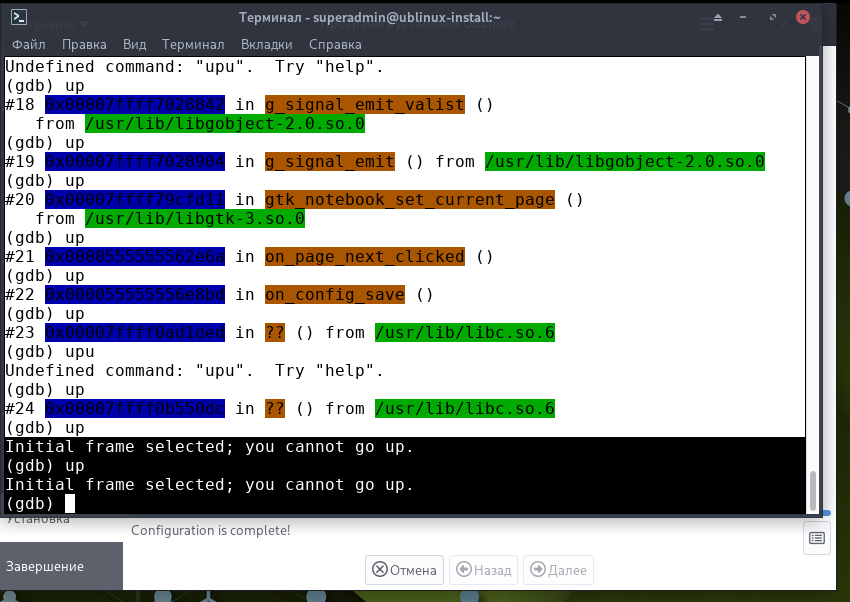Click the Далее next button
The width and height of the screenshot is (850, 602).
point(557,570)
